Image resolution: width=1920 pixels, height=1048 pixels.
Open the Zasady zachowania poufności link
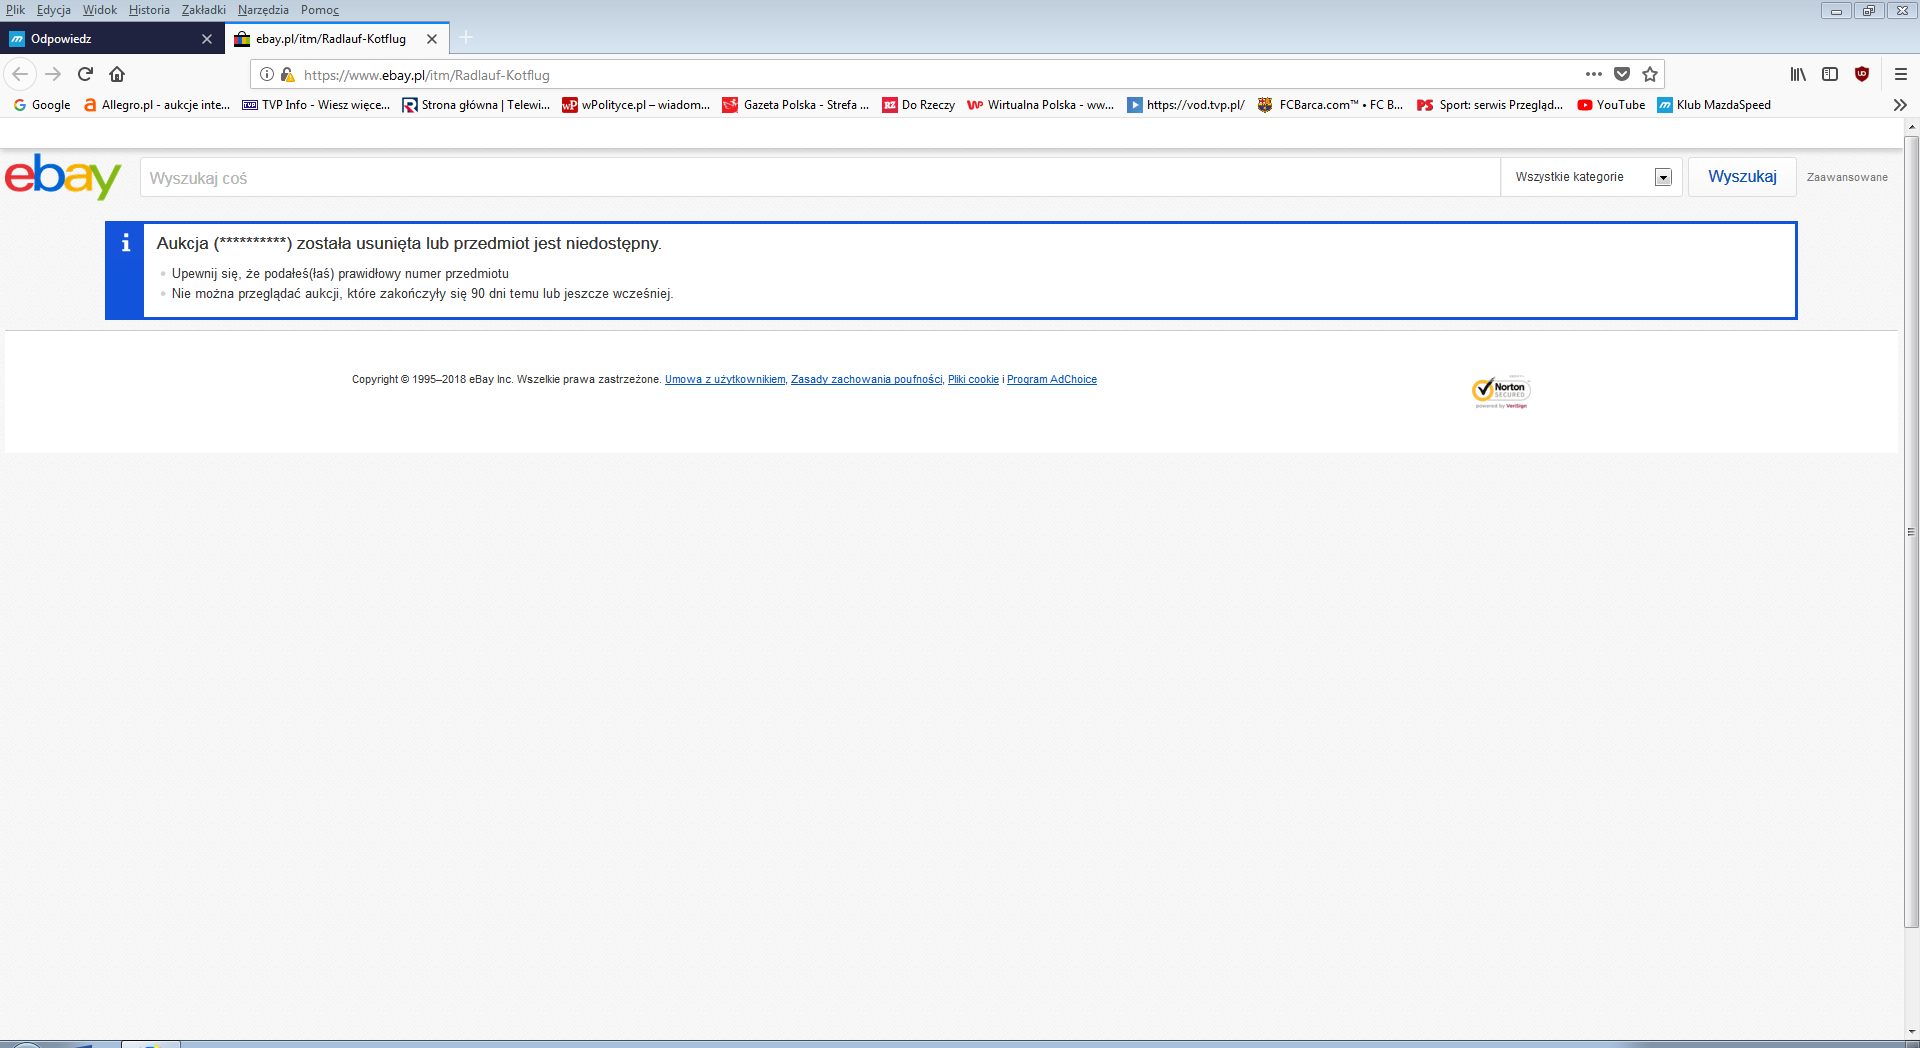(x=866, y=380)
